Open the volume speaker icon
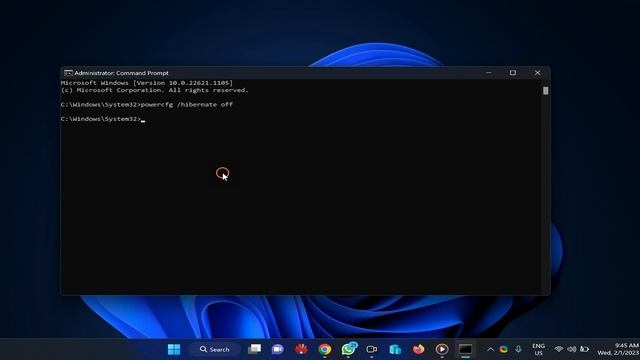This screenshot has width=640, height=360. [x=571, y=349]
